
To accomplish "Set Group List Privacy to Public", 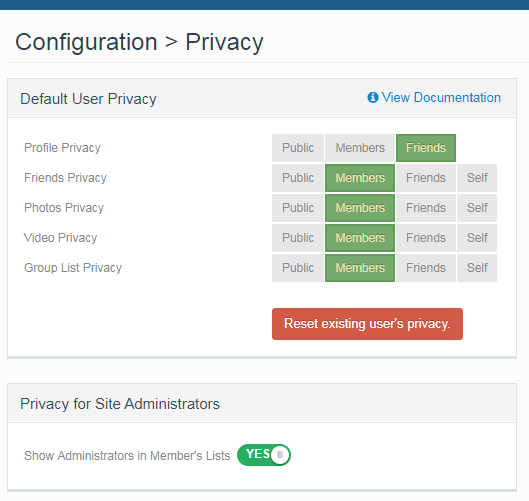I will (x=298, y=268).
